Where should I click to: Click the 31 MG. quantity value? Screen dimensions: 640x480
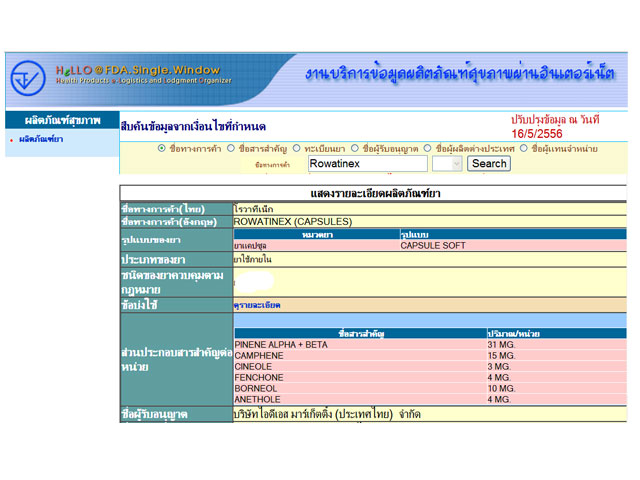tap(501, 344)
